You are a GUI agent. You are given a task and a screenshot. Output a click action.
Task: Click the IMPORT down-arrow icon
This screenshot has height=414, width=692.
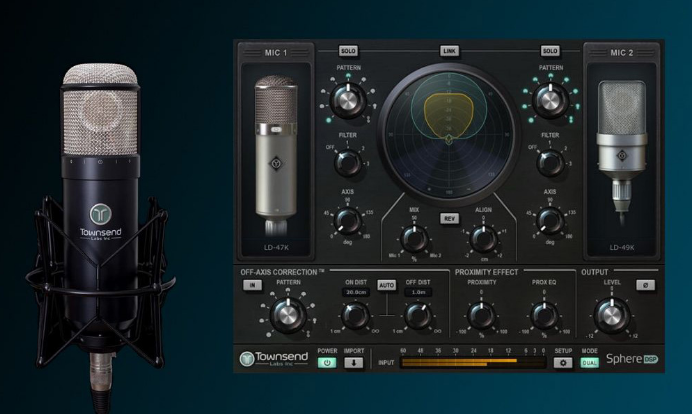click(x=354, y=363)
